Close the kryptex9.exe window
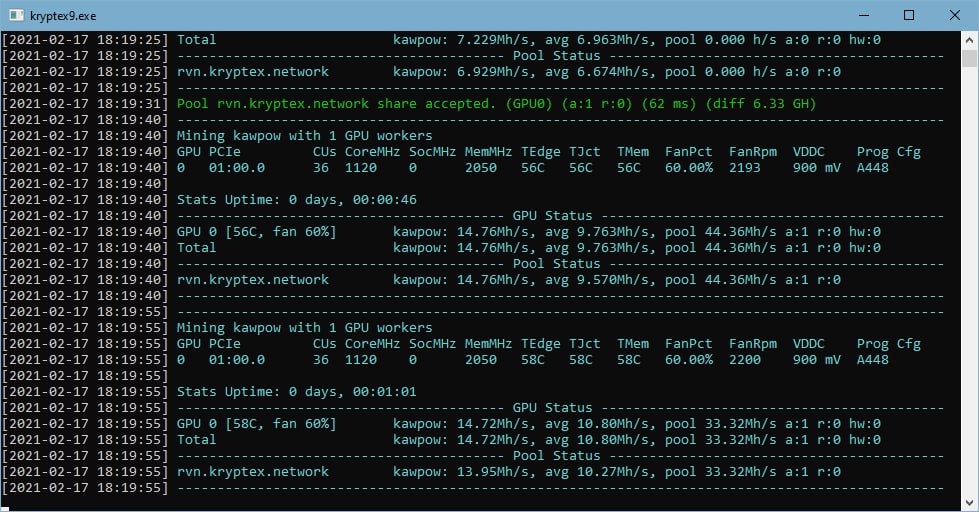Image resolution: width=979 pixels, height=512 pixels. (955, 15)
